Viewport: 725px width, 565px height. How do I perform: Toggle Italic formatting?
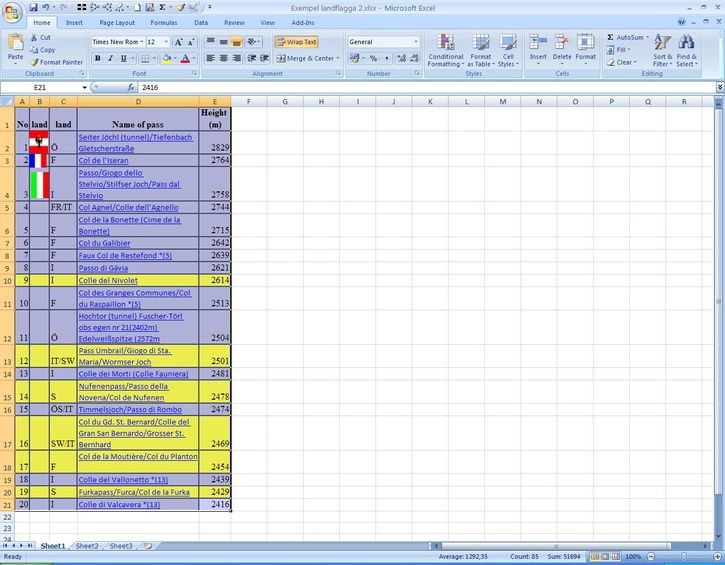click(x=110, y=59)
